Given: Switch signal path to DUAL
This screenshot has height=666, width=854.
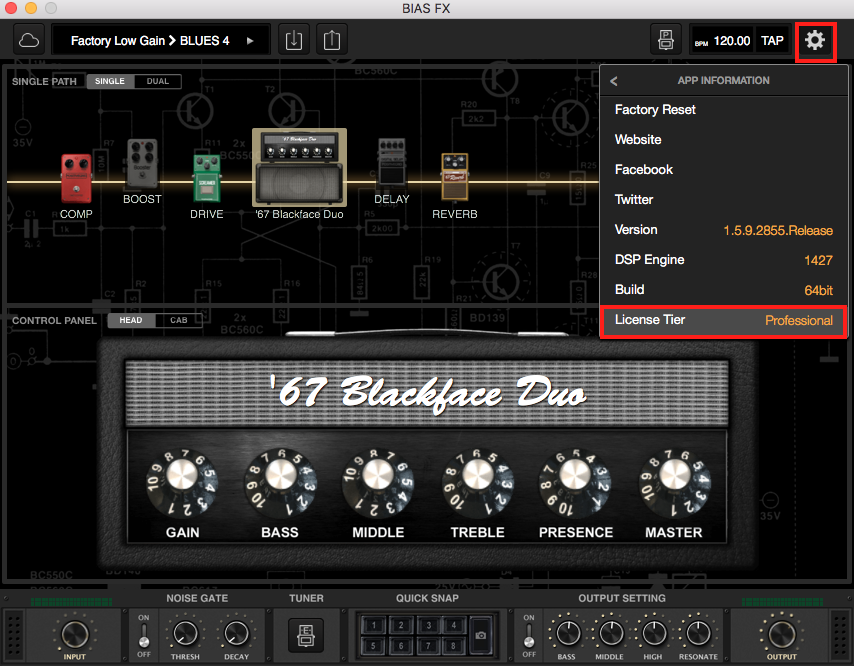Looking at the screenshot, I should coord(158,81).
